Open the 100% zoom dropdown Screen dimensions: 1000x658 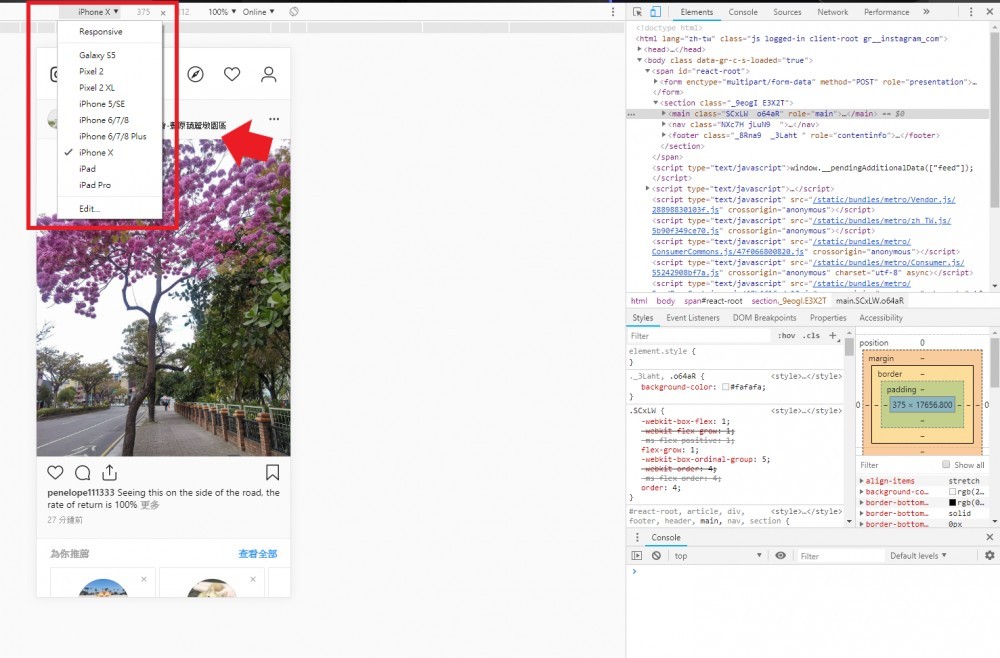point(222,11)
